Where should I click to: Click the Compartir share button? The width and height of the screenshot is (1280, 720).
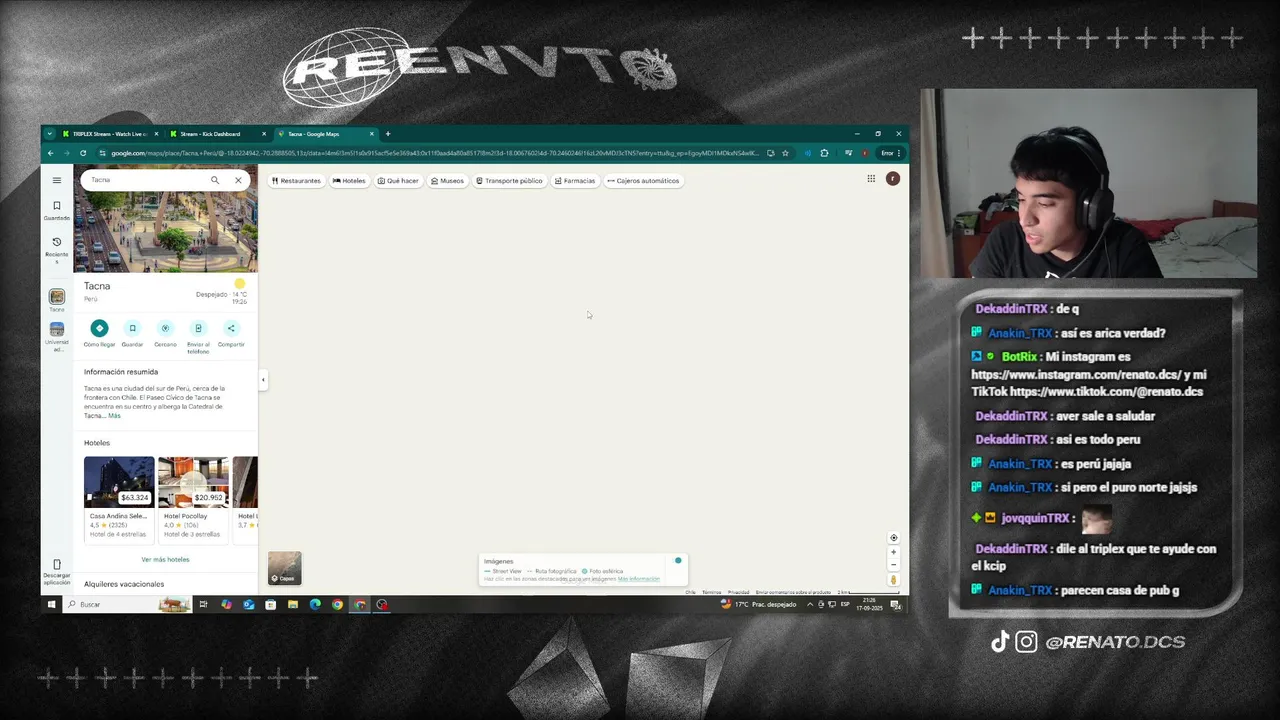coord(231,333)
